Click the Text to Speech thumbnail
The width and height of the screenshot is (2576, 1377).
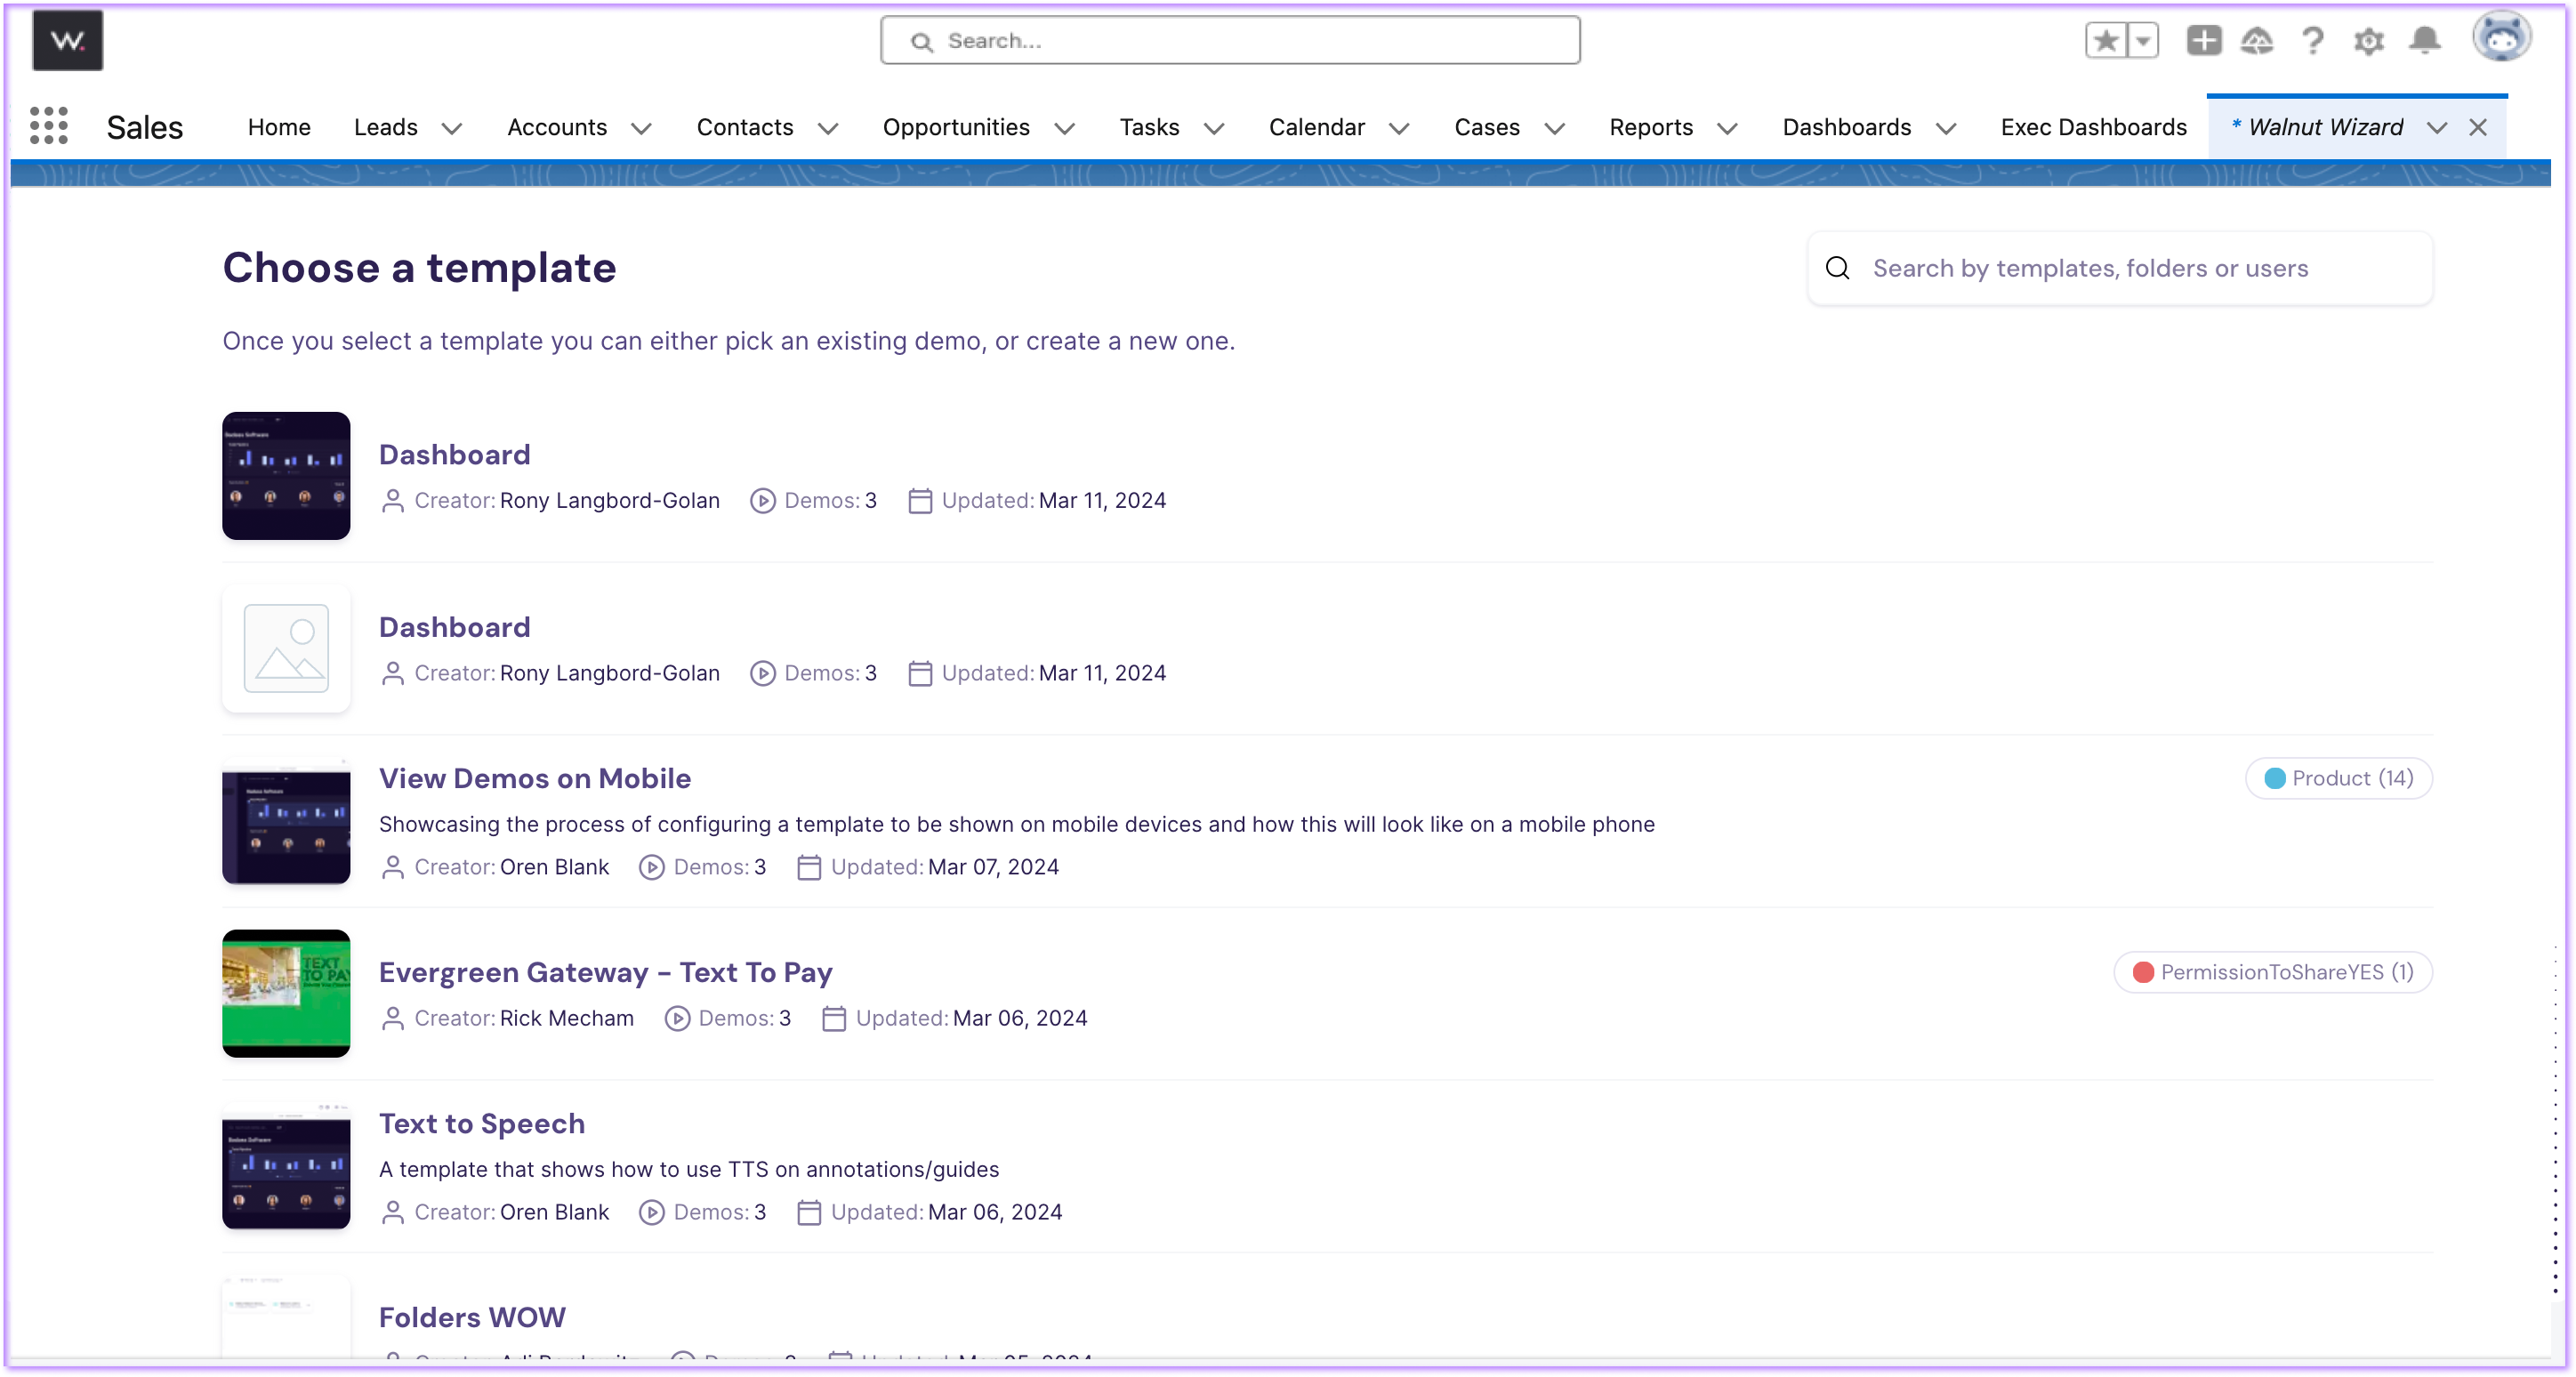tap(286, 1166)
